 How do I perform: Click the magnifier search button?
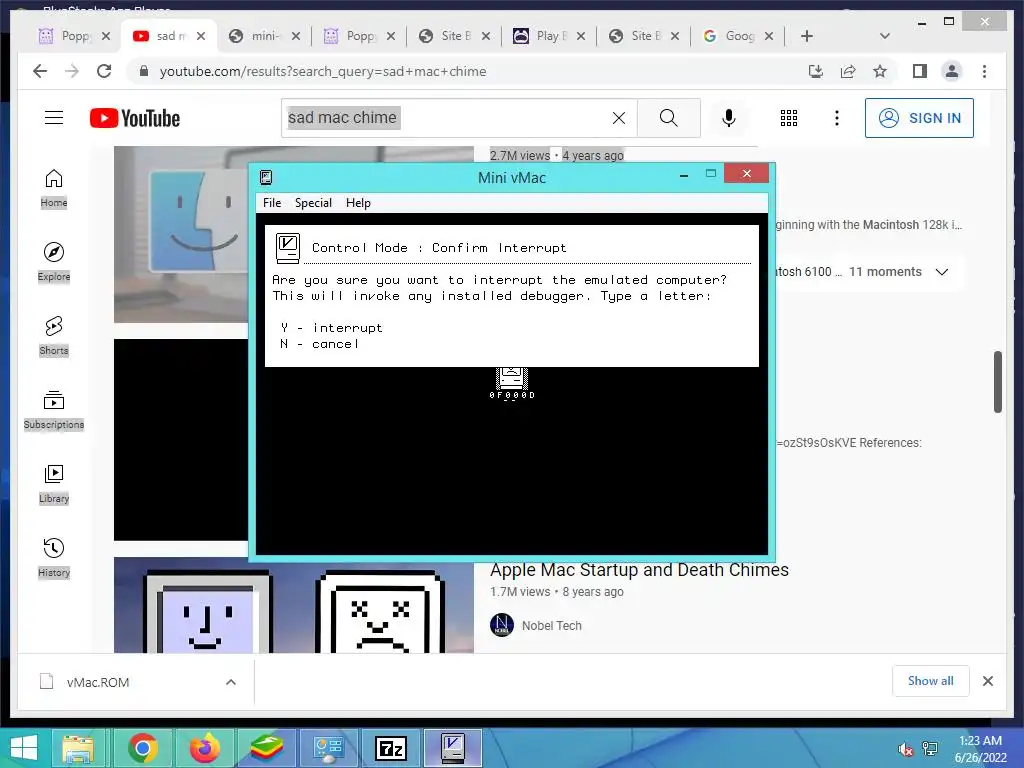click(x=668, y=118)
